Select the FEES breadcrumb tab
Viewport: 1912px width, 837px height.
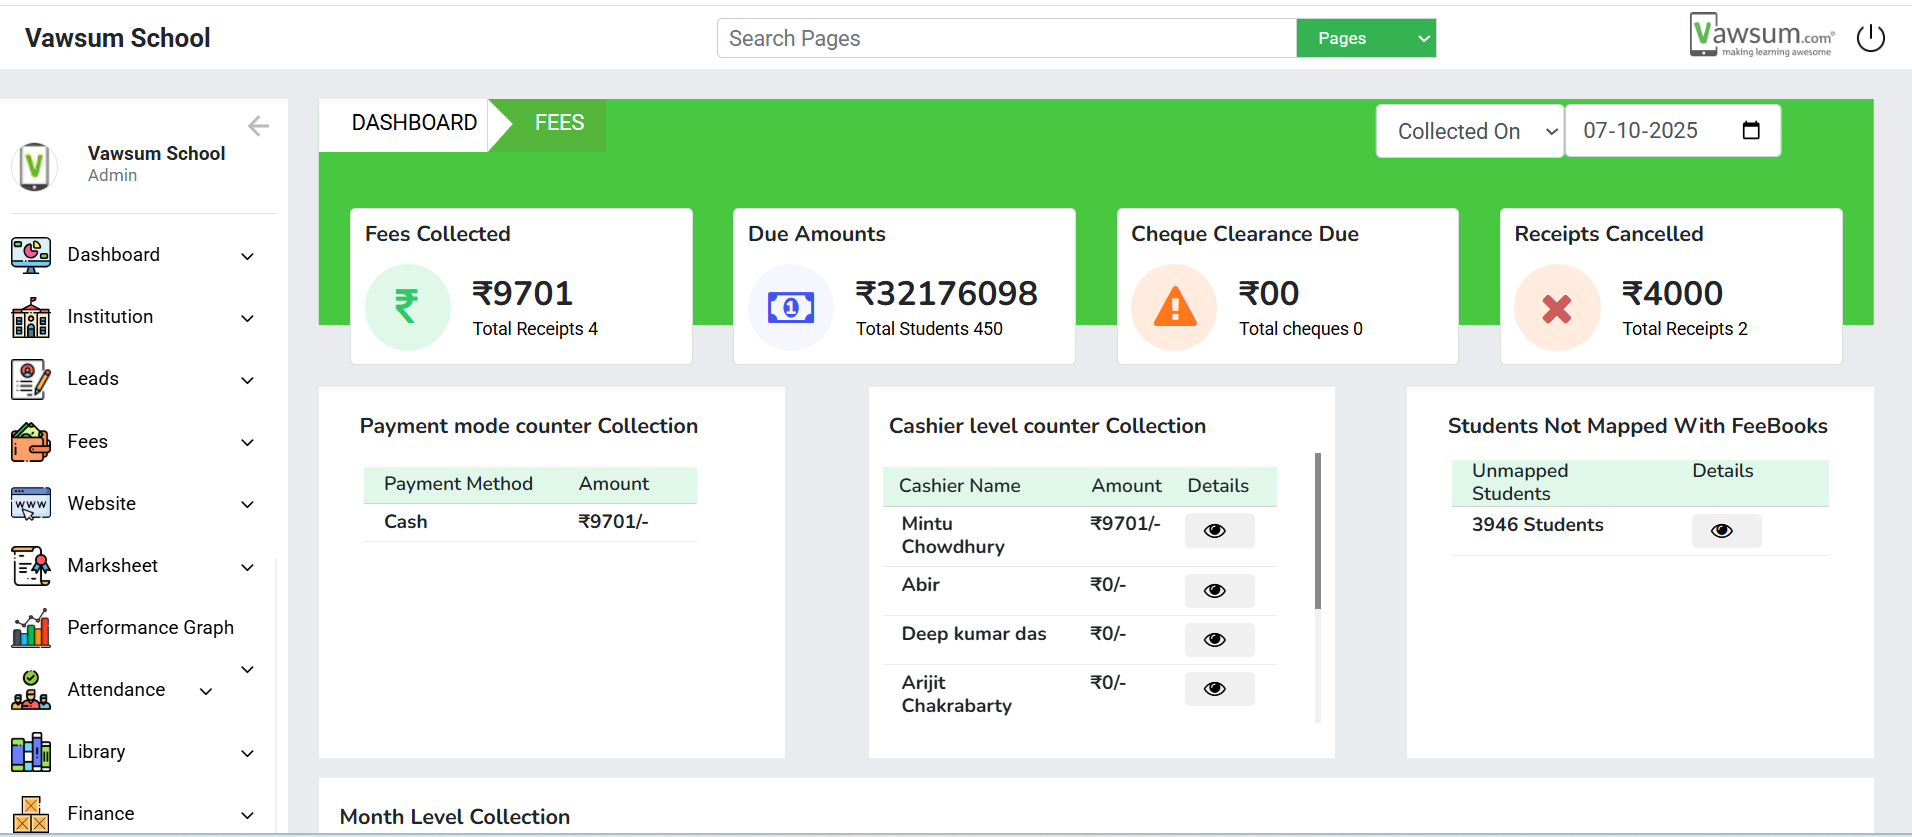559,123
